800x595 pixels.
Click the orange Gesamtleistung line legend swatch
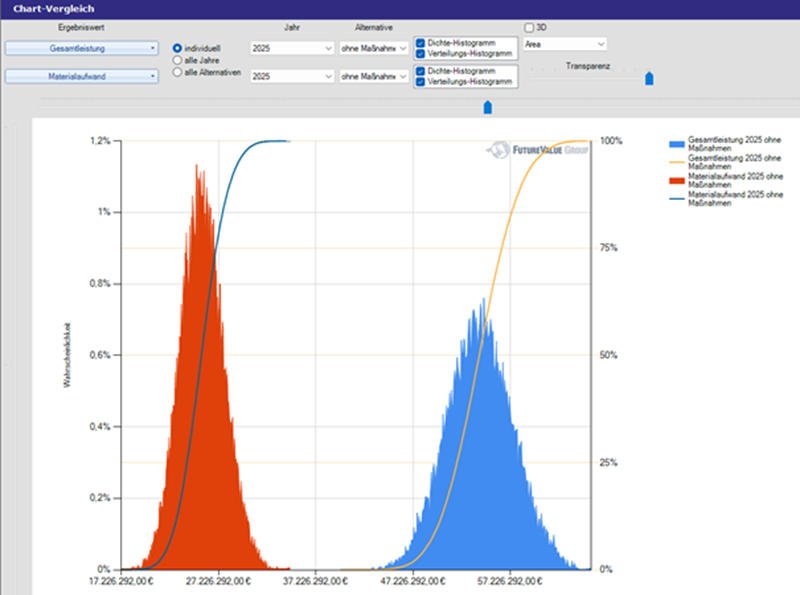pyautogui.click(x=677, y=162)
